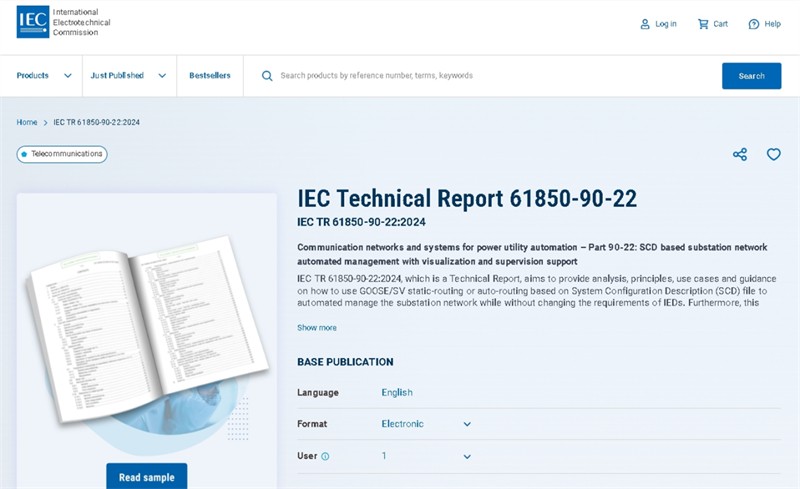
Task: Click the blue Search button
Action: [x=751, y=76]
